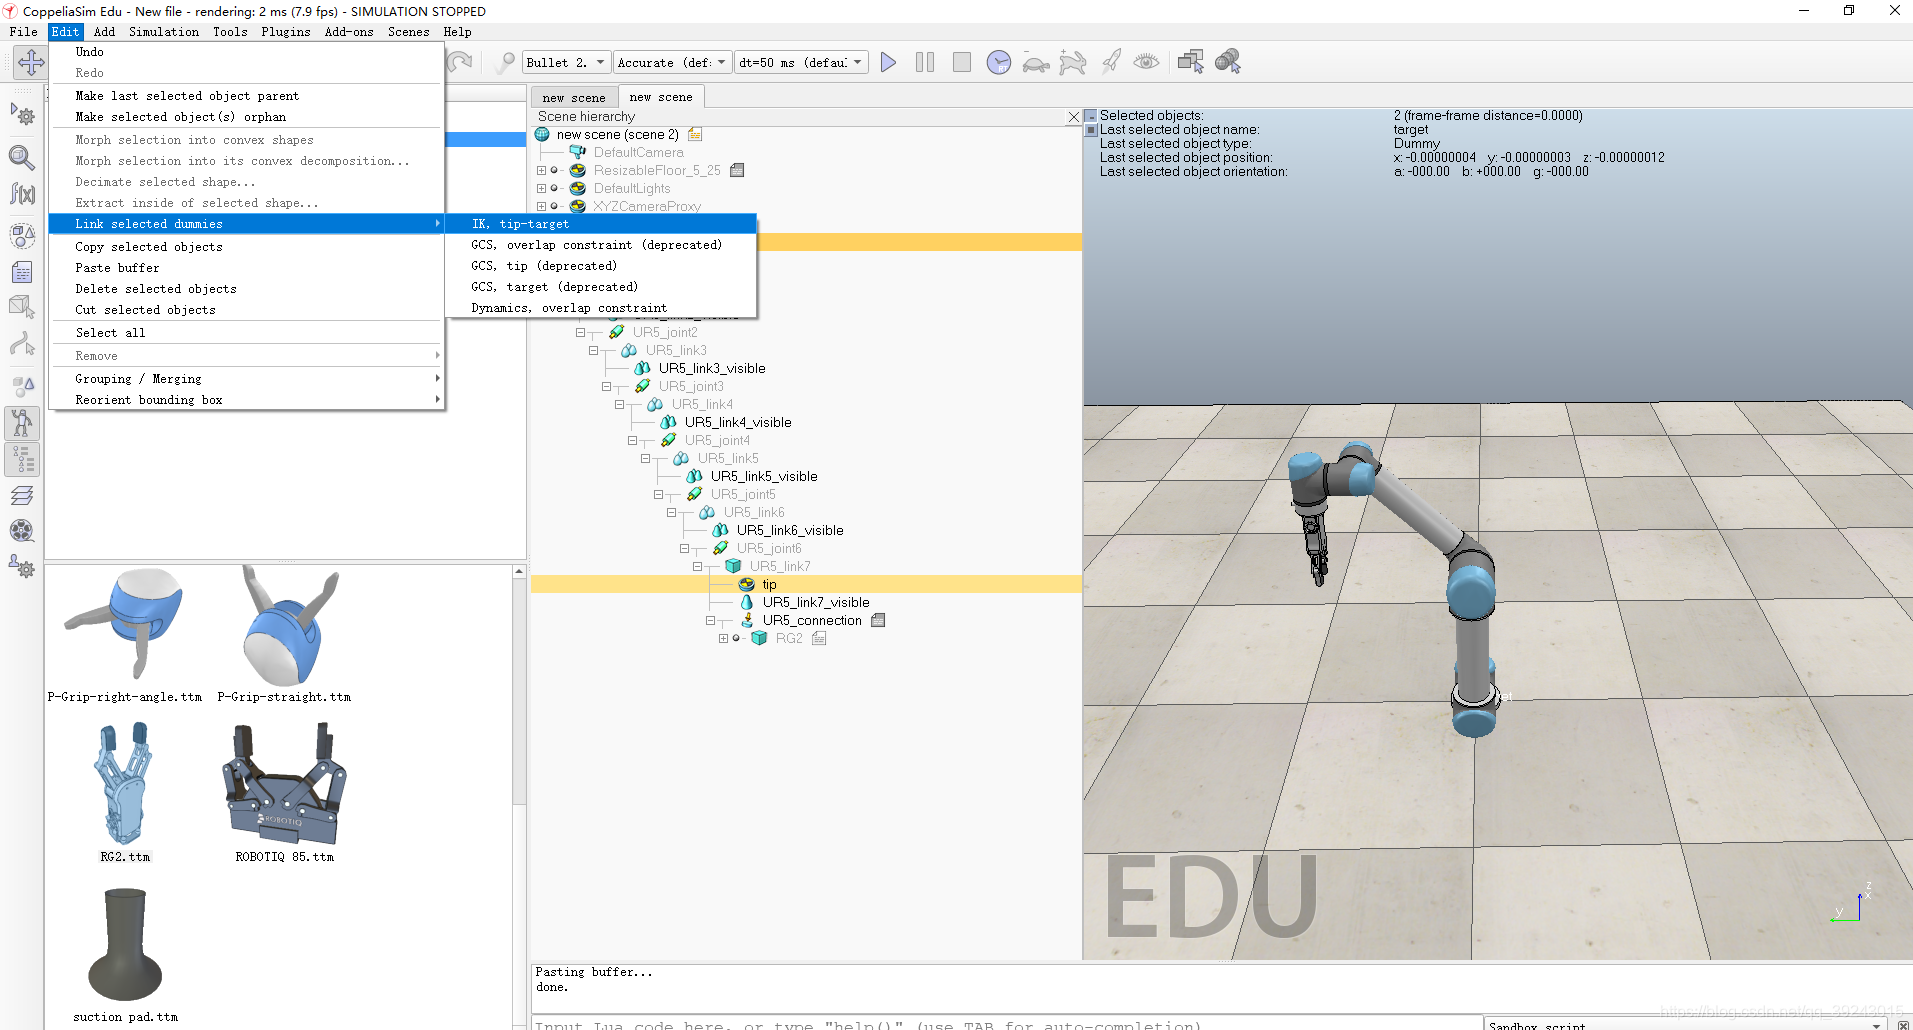Open main script icon next to new scene
Image resolution: width=1913 pixels, height=1030 pixels.
[x=695, y=134]
